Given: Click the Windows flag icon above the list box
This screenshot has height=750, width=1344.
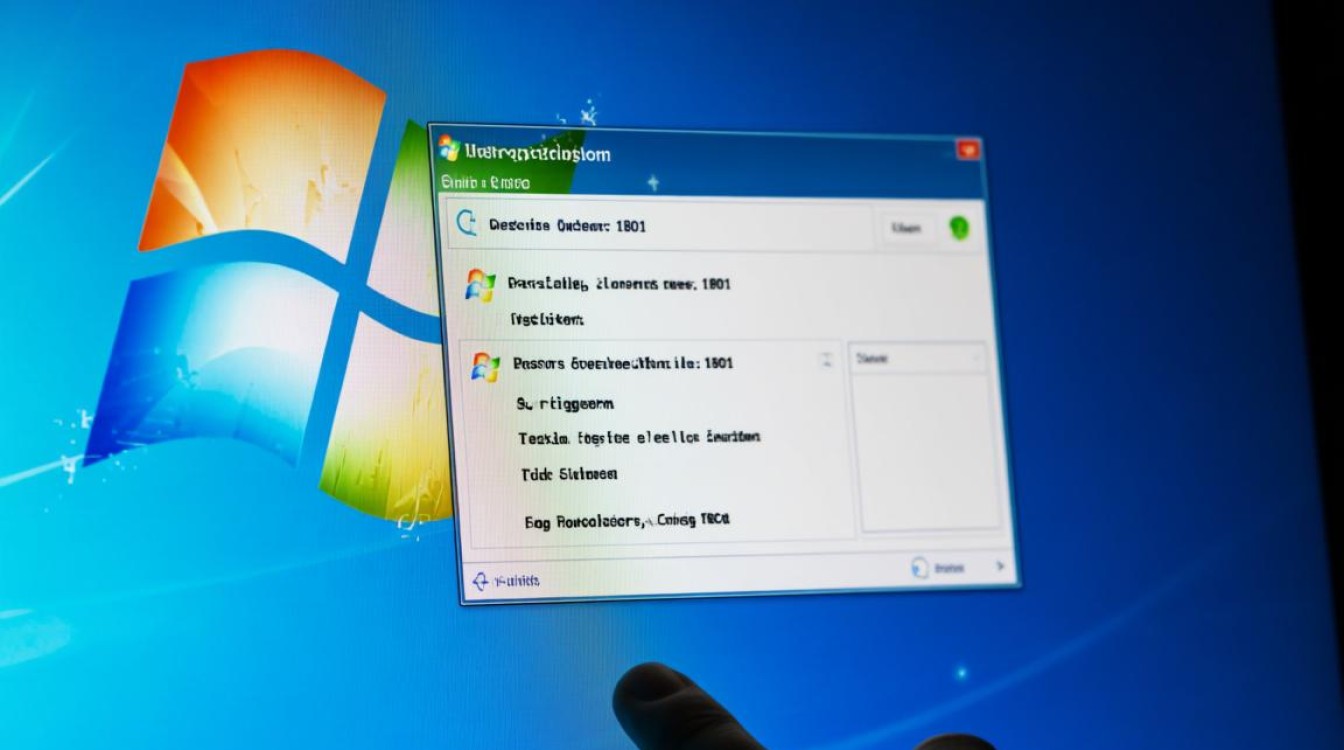Looking at the screenshot, I should point(481,285).
